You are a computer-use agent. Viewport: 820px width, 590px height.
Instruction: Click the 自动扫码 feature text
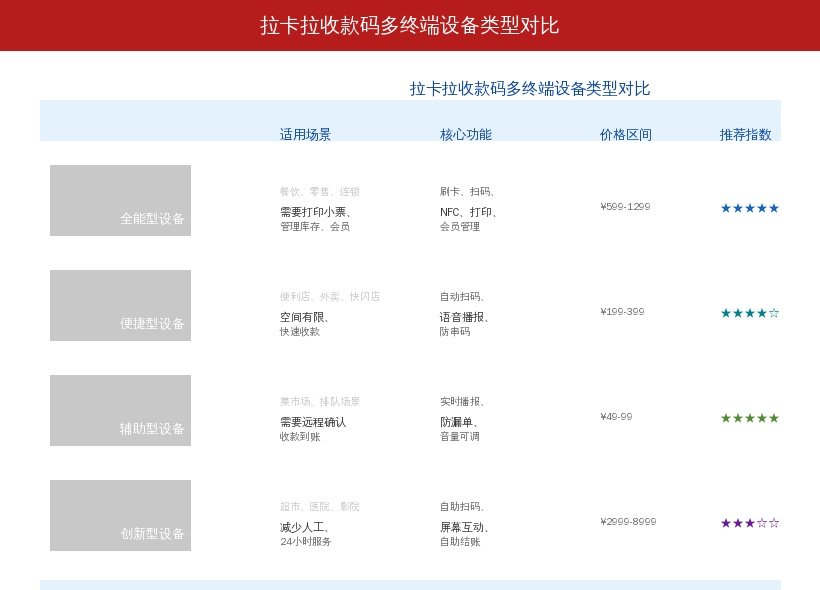click(x=462, y=297)
